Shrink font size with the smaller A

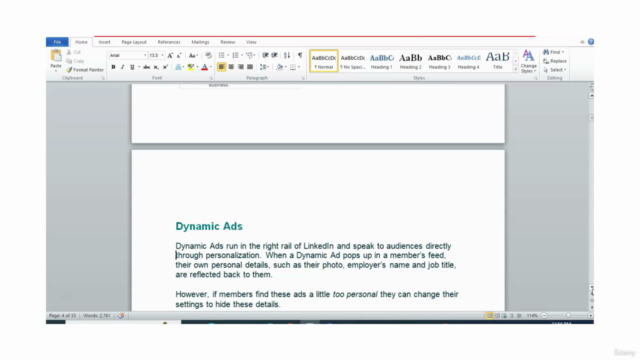pyautogui.click(x=179, y=56)
